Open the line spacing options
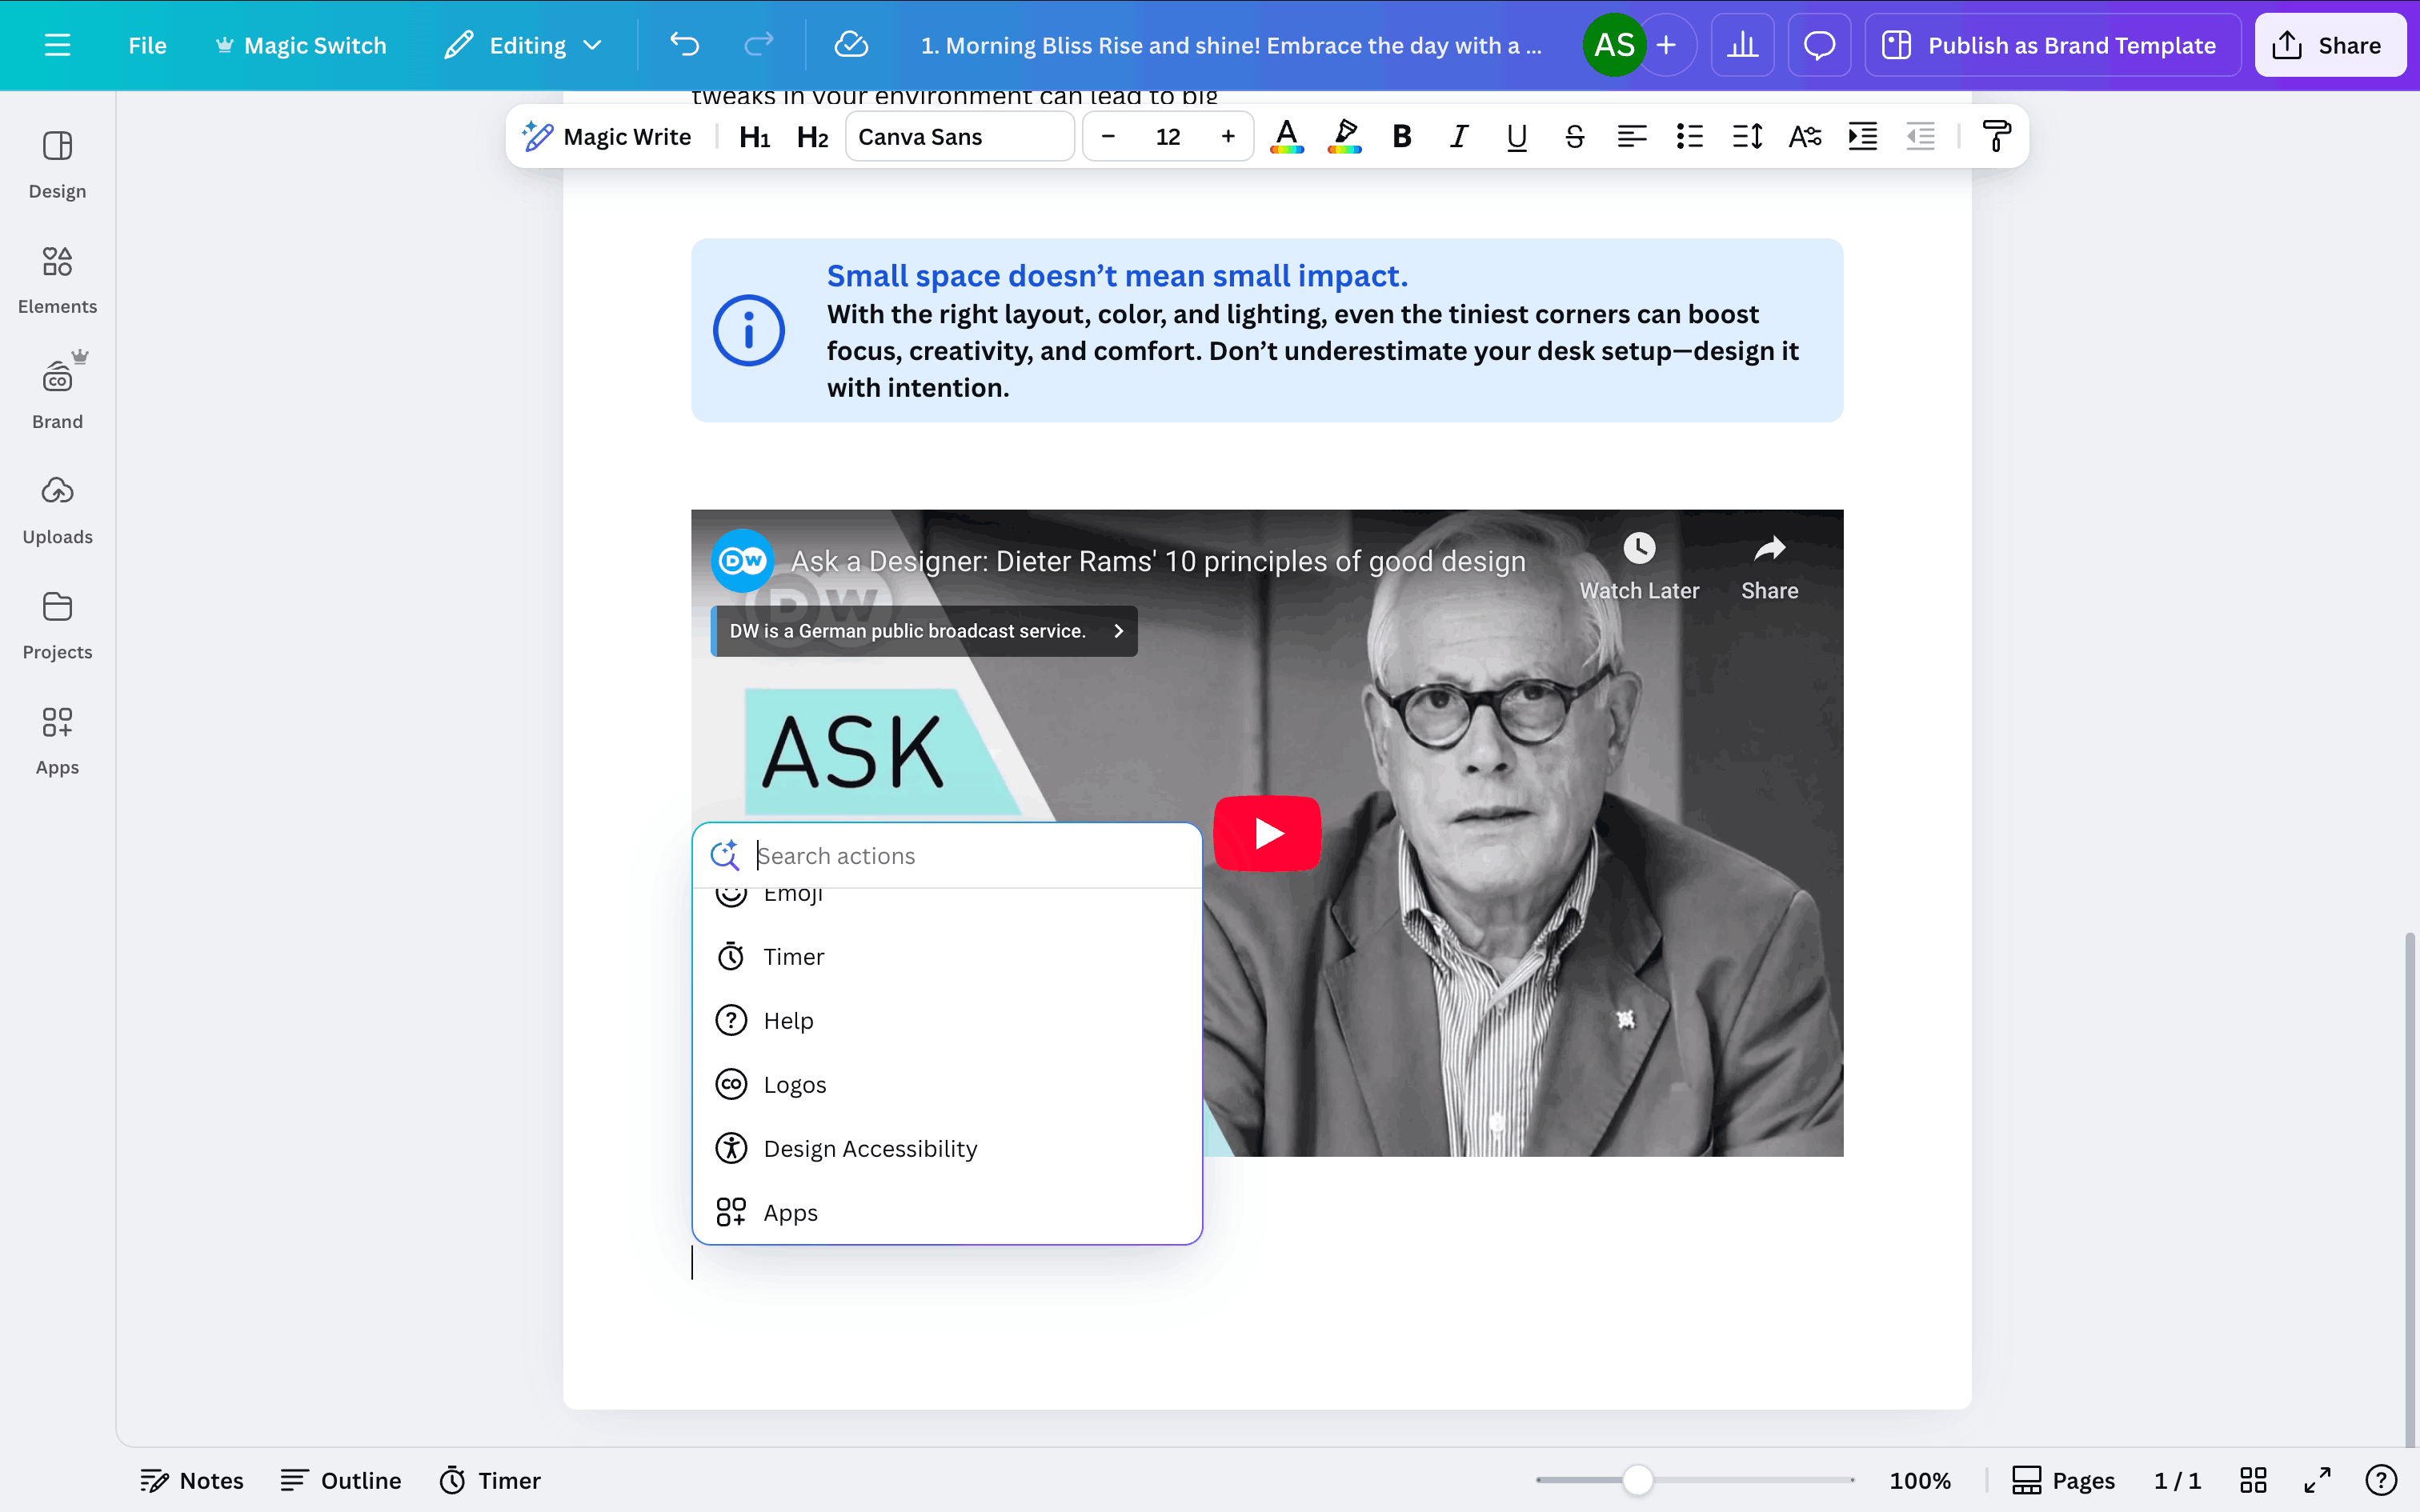 [x=1746, y=136]
